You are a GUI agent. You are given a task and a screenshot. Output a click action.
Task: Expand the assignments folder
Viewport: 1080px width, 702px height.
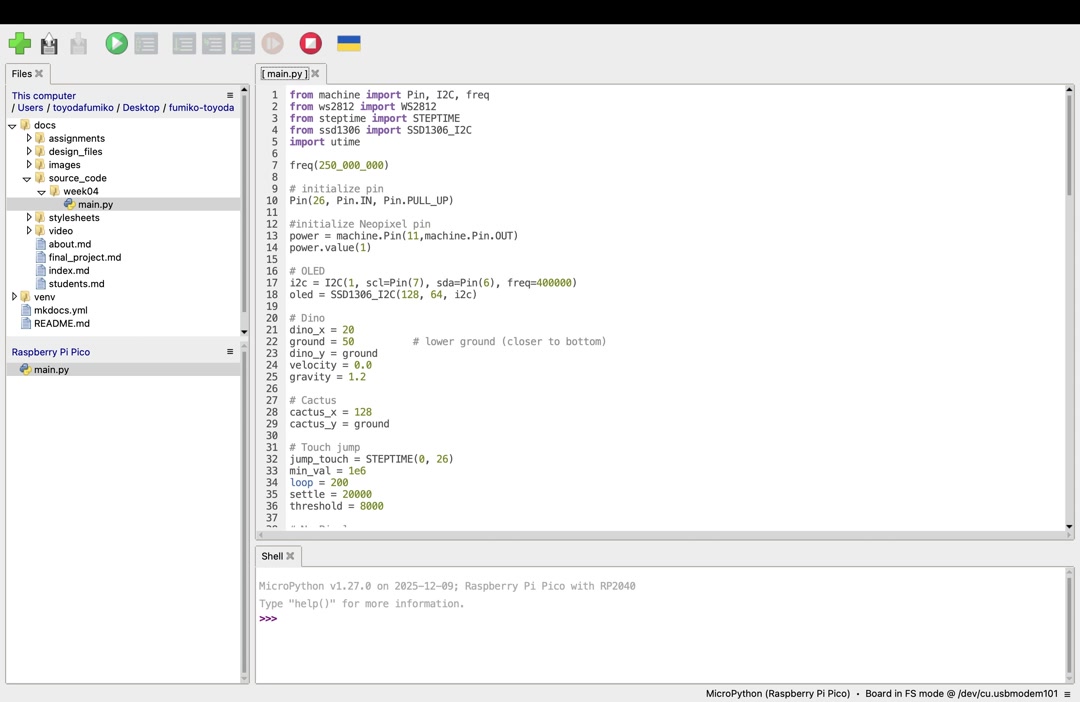pos(29,138)
